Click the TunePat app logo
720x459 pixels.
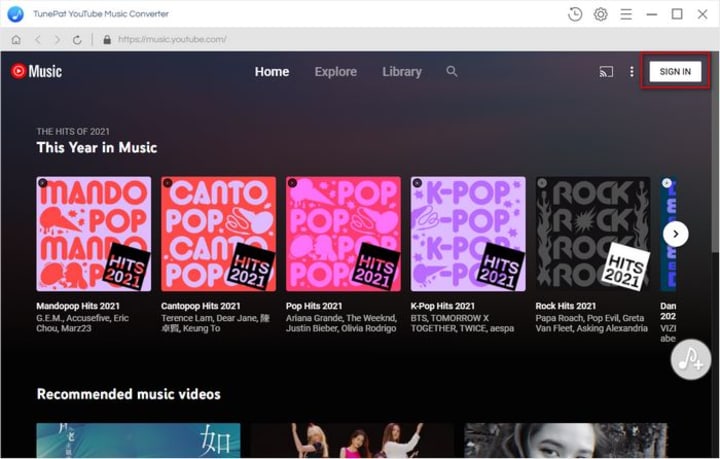click(15, 14)
